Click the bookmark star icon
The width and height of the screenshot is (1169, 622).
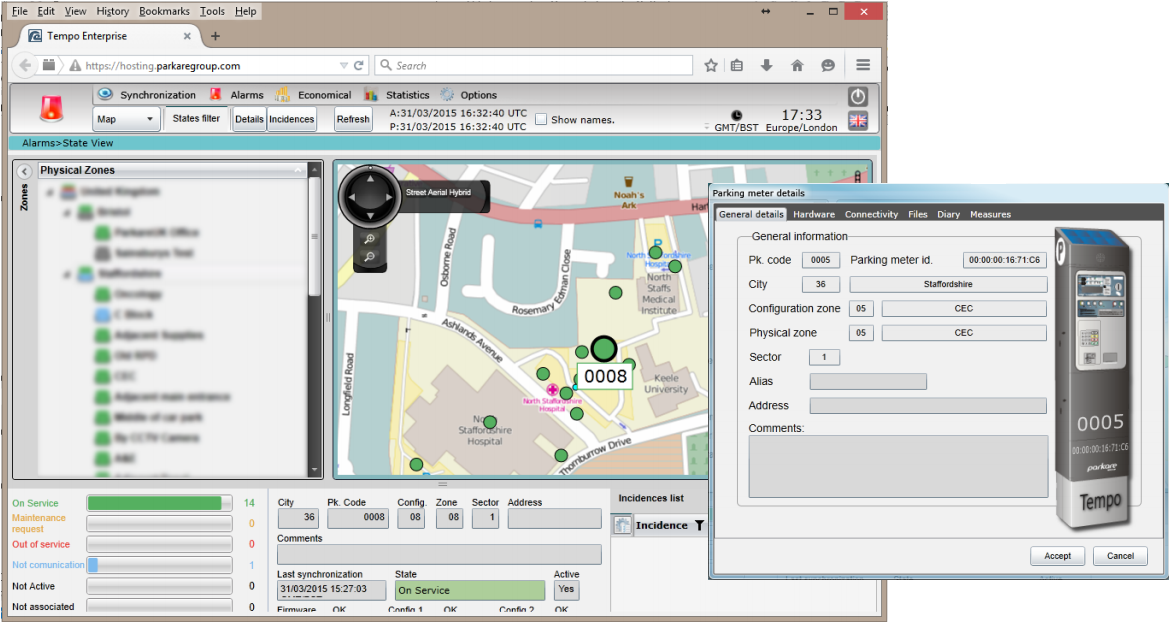[x=710, y=66]
